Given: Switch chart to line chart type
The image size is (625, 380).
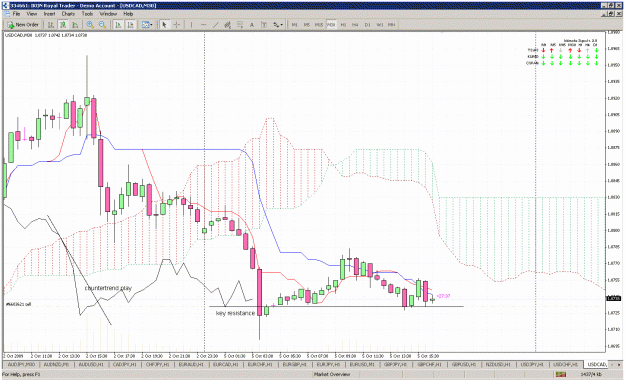Looking at the screenshot, I should click(x=75, y=25).
